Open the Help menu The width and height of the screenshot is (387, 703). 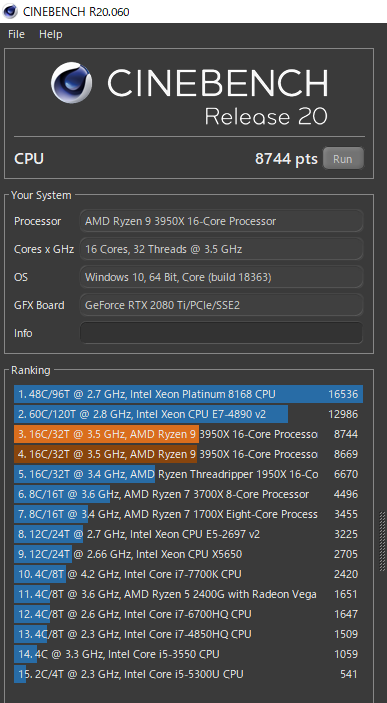point(51,34)
